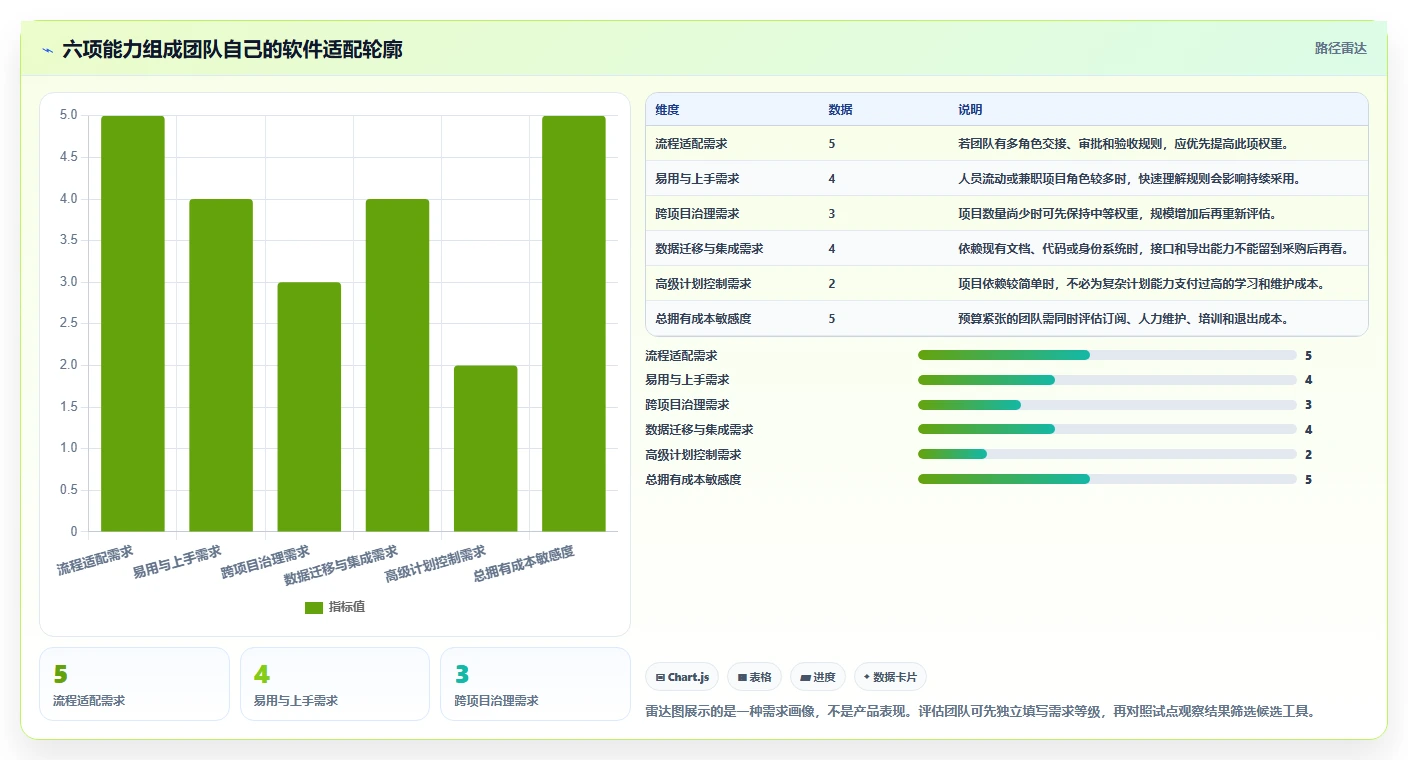Click the 高级计划控制需求 bar in the chart
The image size is (1408, 760).
point(486,448)
